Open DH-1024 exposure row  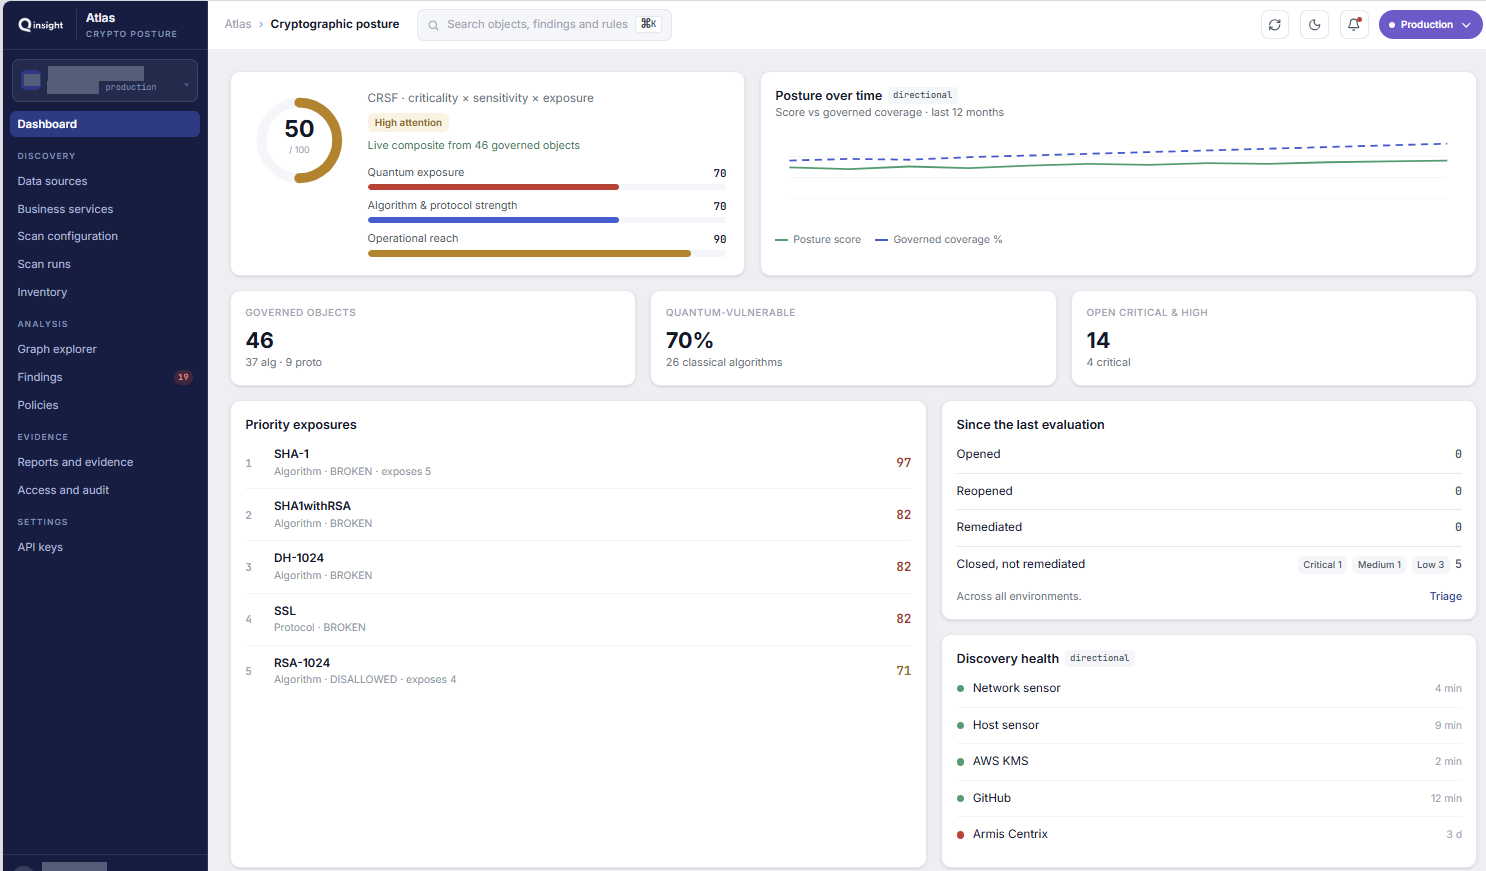click(x=578, y=566)
